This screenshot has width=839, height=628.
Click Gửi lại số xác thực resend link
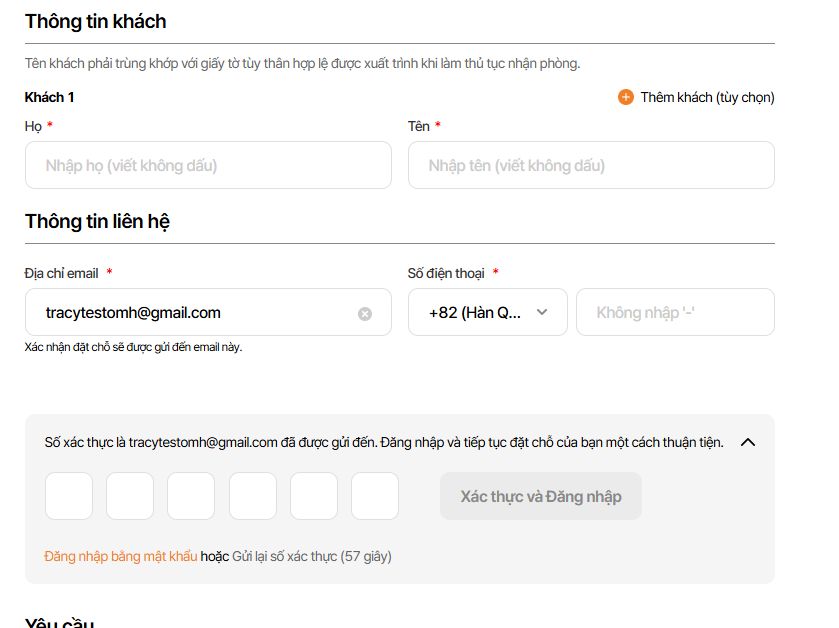pos(284,556)
